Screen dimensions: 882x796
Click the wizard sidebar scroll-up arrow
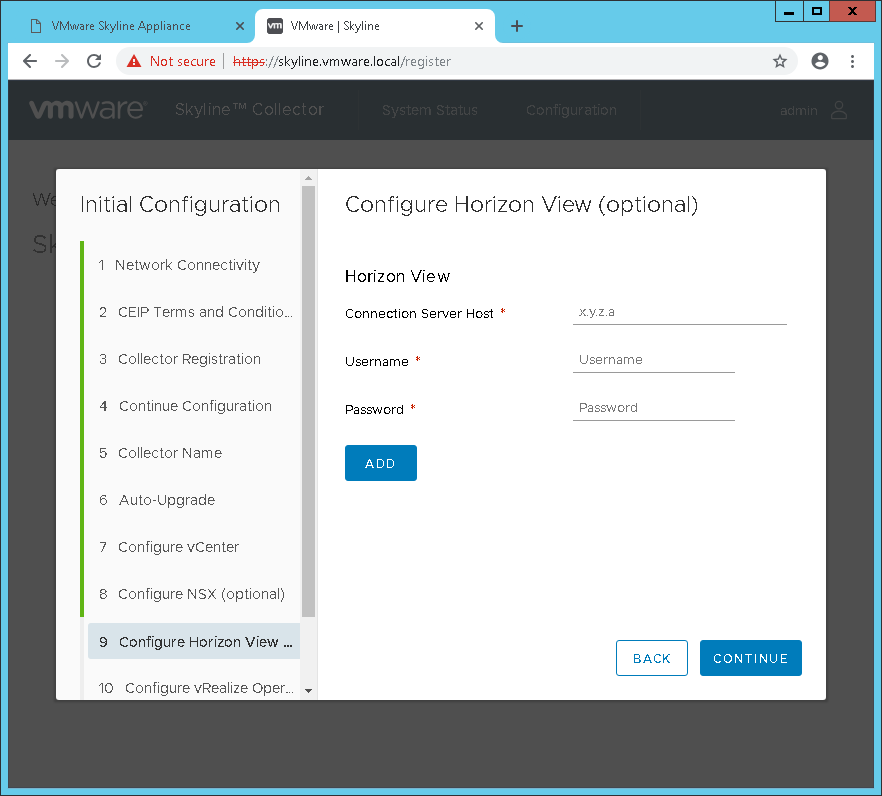(x=308, y=178)
